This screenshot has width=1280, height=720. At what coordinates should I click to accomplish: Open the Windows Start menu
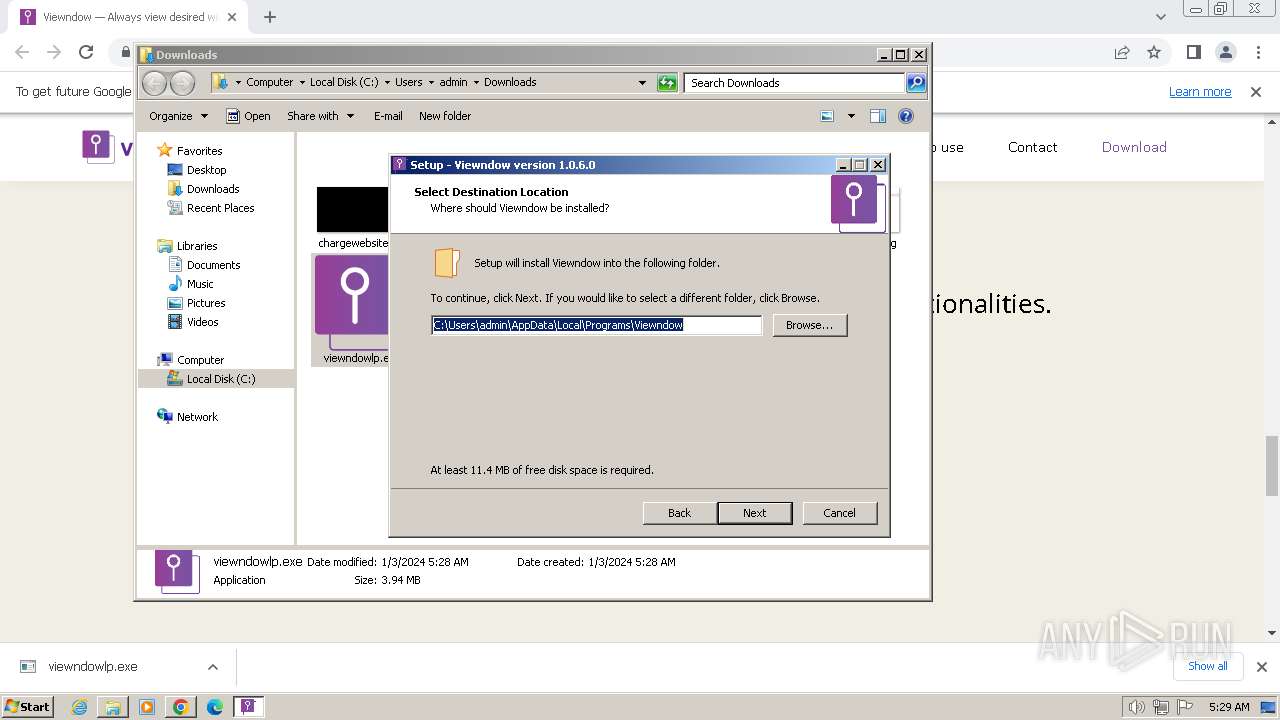27,706
